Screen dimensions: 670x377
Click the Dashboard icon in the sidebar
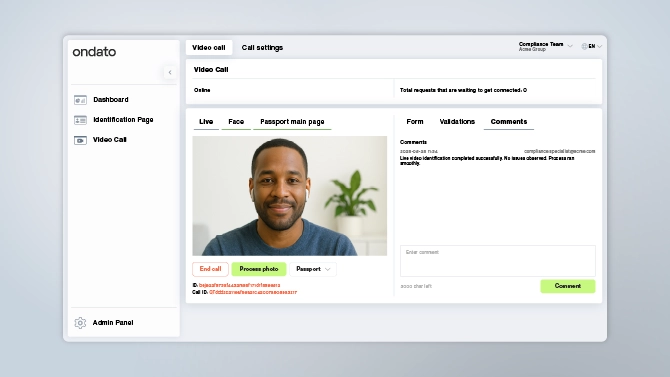(x=80, y=100)
